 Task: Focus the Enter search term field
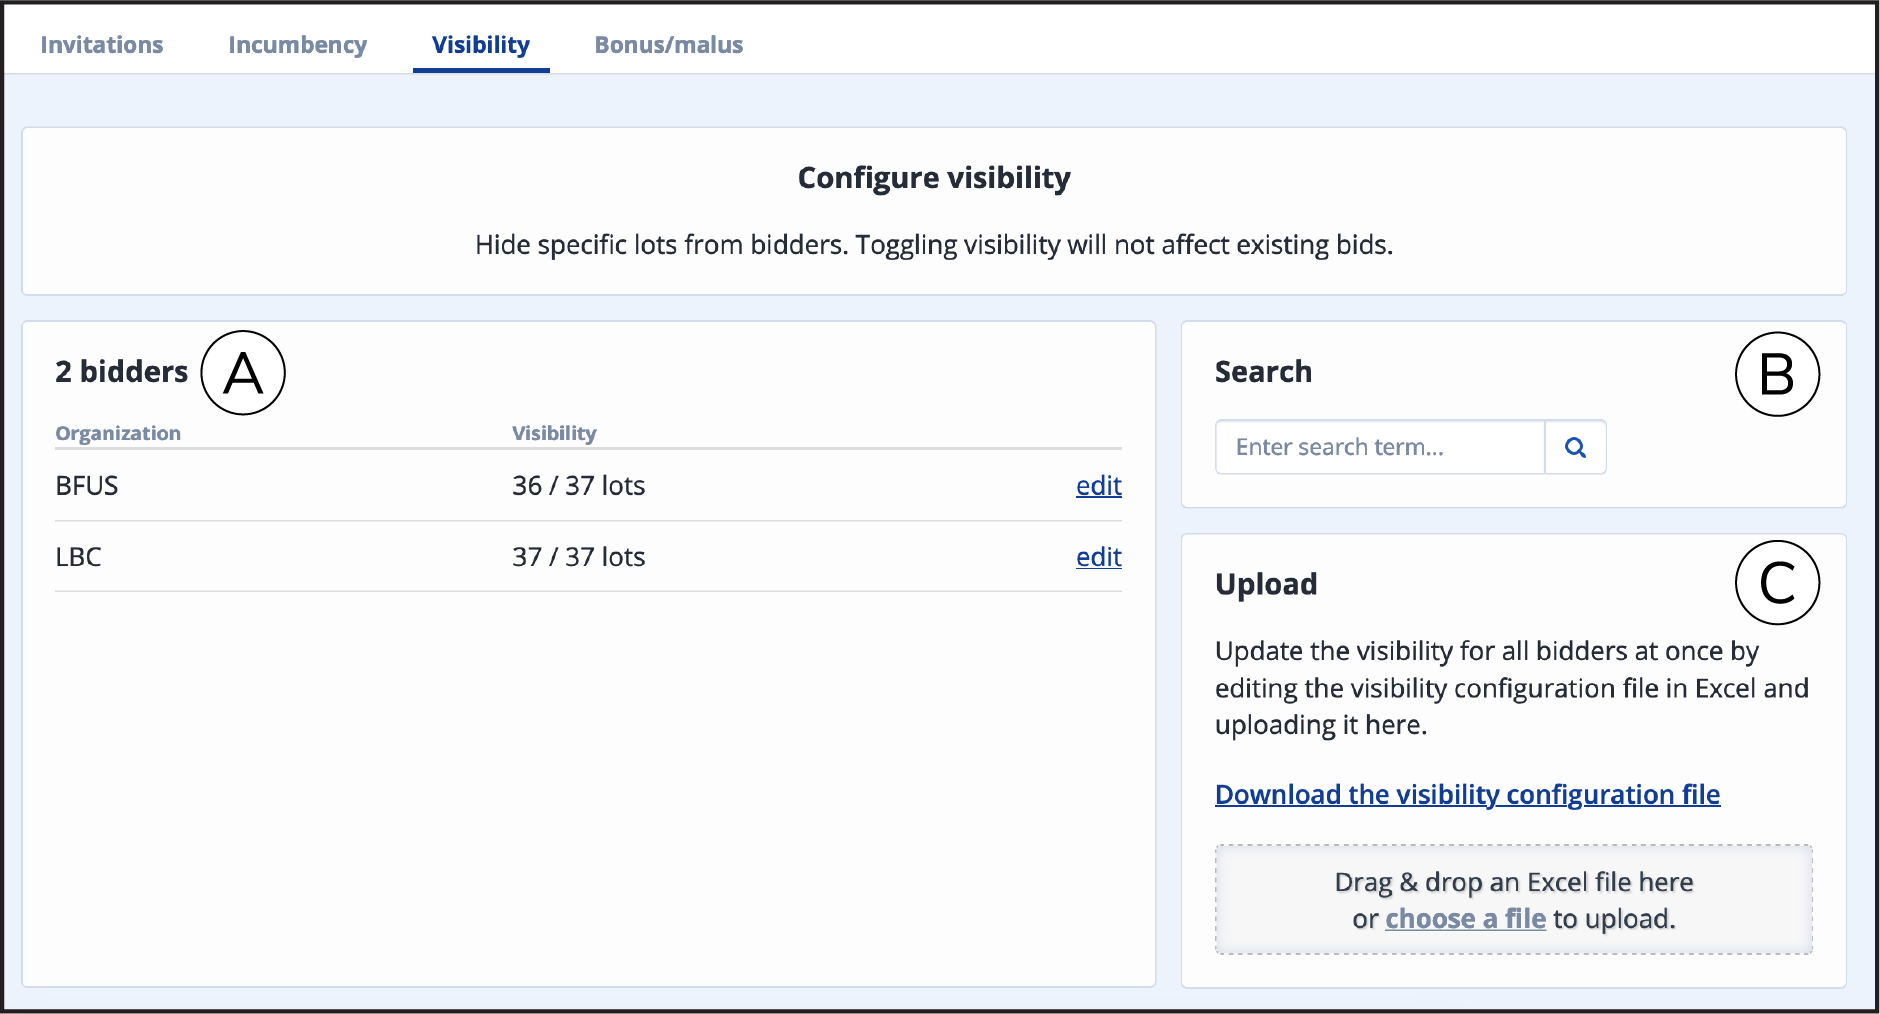pyautogui.click(x=1380, y=447)
